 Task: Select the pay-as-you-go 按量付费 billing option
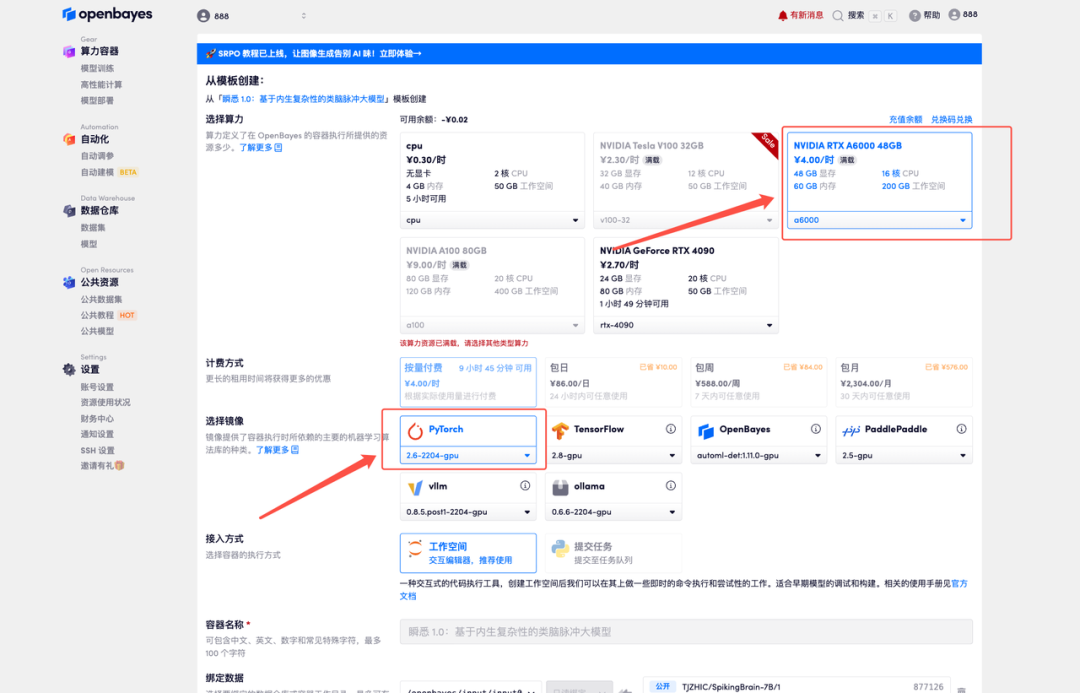[x=468, y=381]
